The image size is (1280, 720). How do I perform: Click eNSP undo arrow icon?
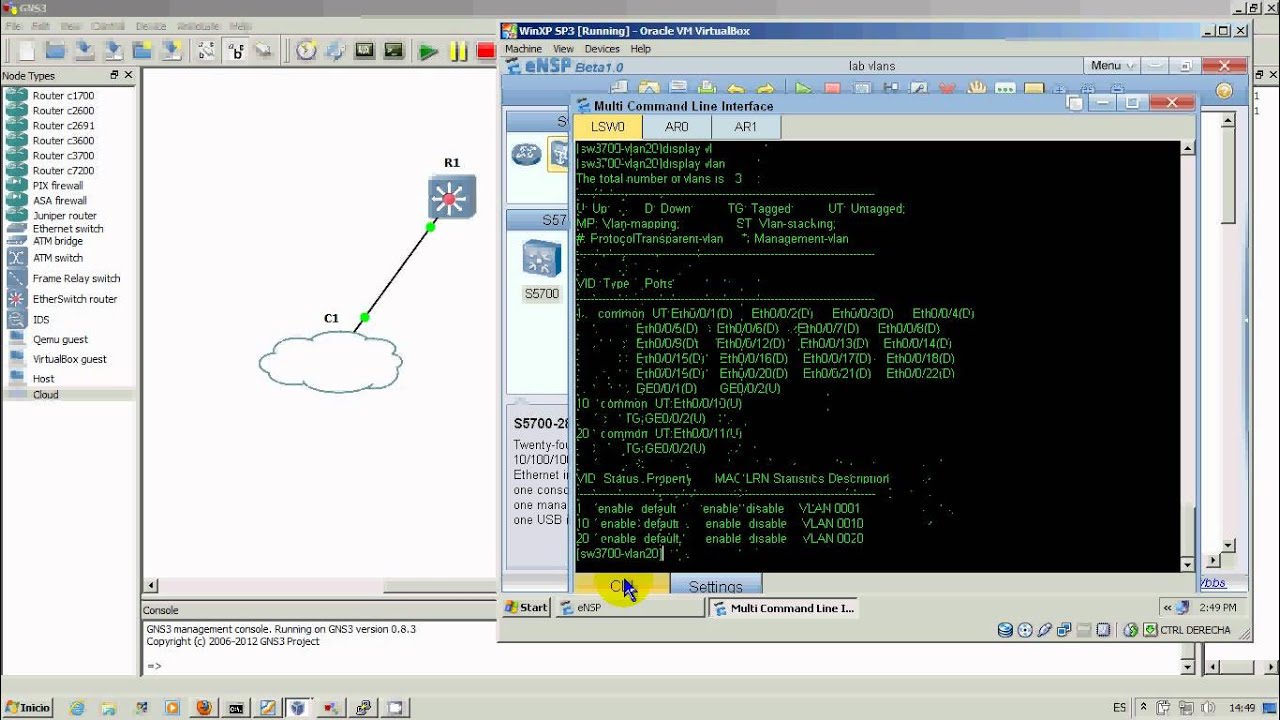[736, 90]
